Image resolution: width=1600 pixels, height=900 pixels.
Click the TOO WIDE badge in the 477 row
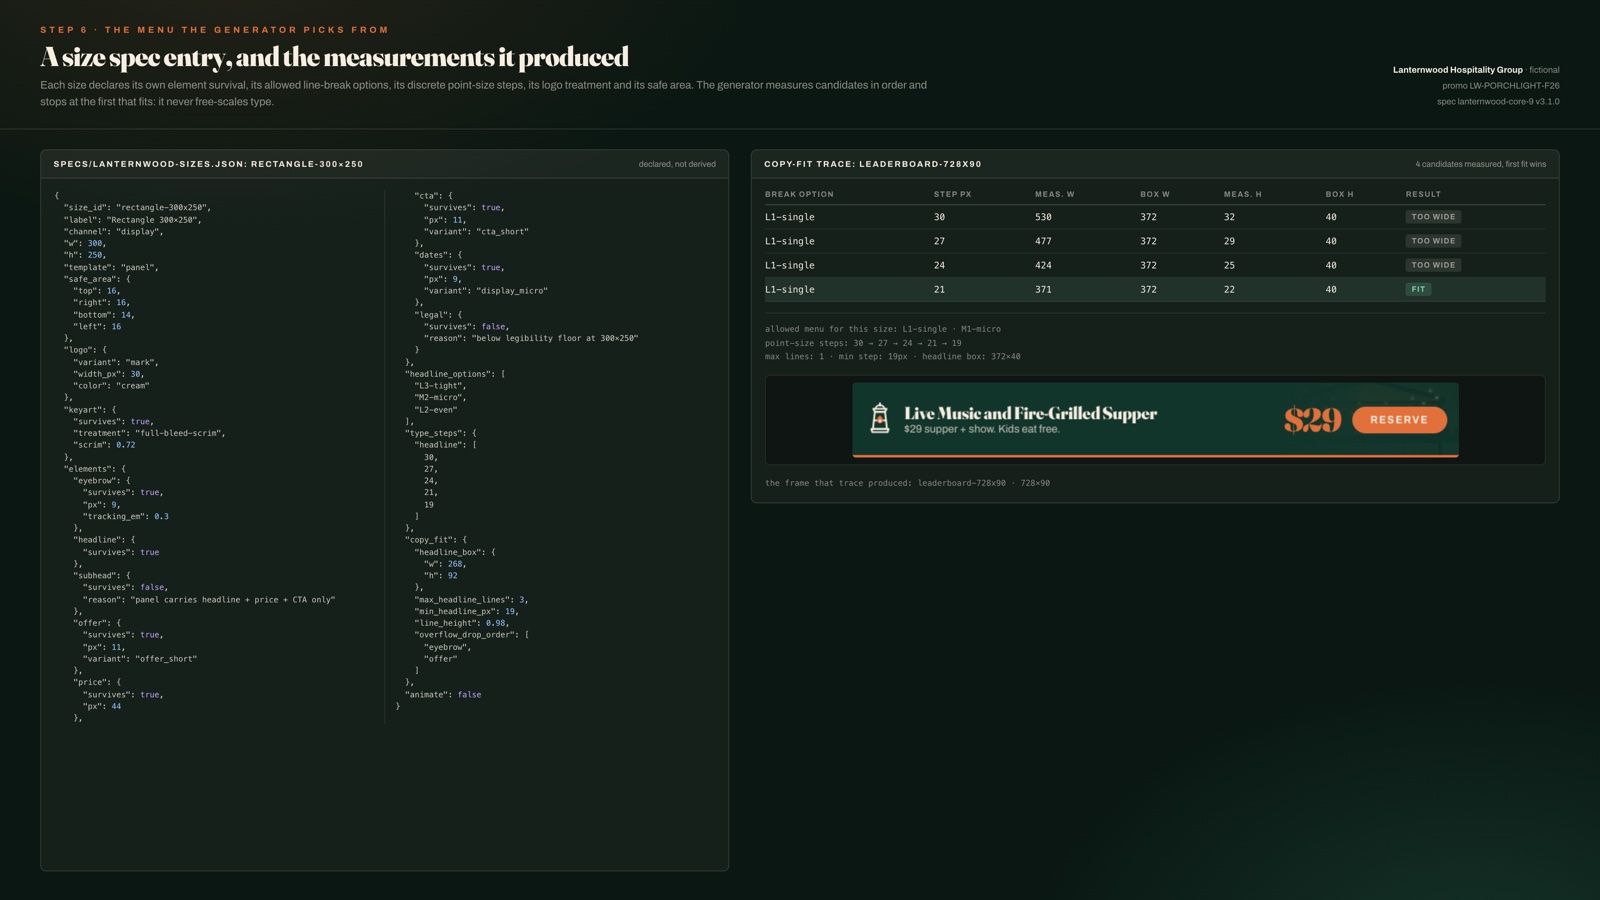coord(1433,241)
